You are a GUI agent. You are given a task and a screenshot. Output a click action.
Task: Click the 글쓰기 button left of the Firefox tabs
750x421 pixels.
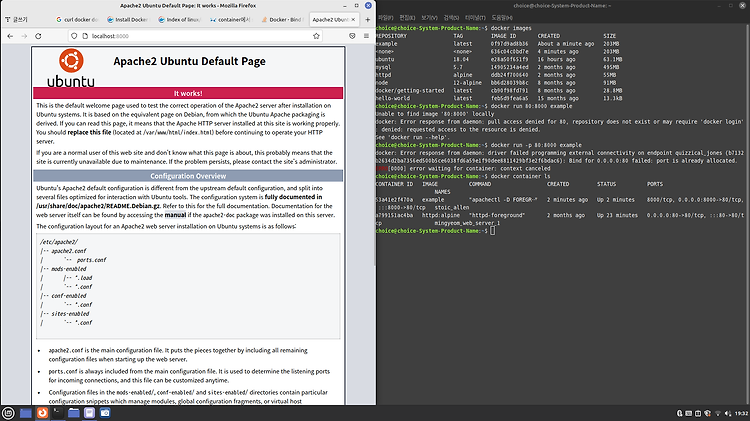tap(16, 20)
